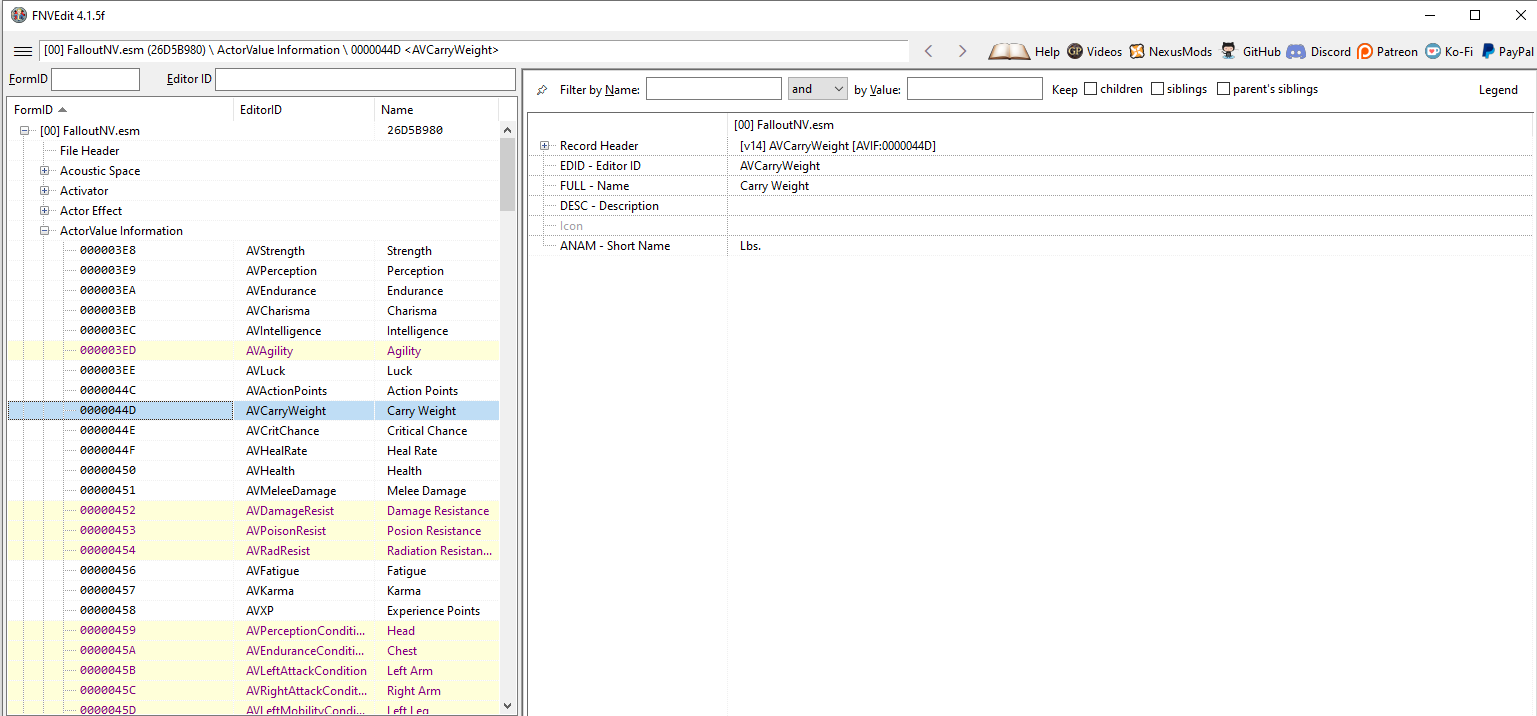Select the AVXP Experience Points row
The width and height of the screenshot is (1537, 716).
click(x=253, y=611)
